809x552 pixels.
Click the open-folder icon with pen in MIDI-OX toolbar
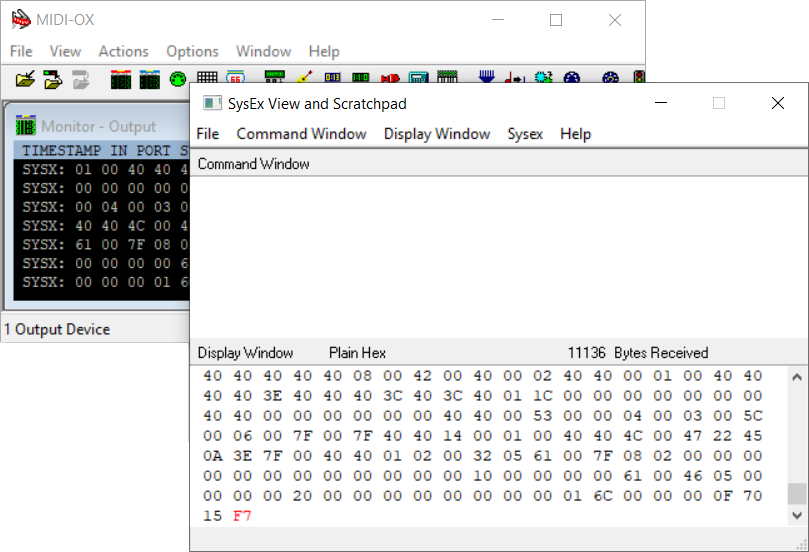coord(25,79)
